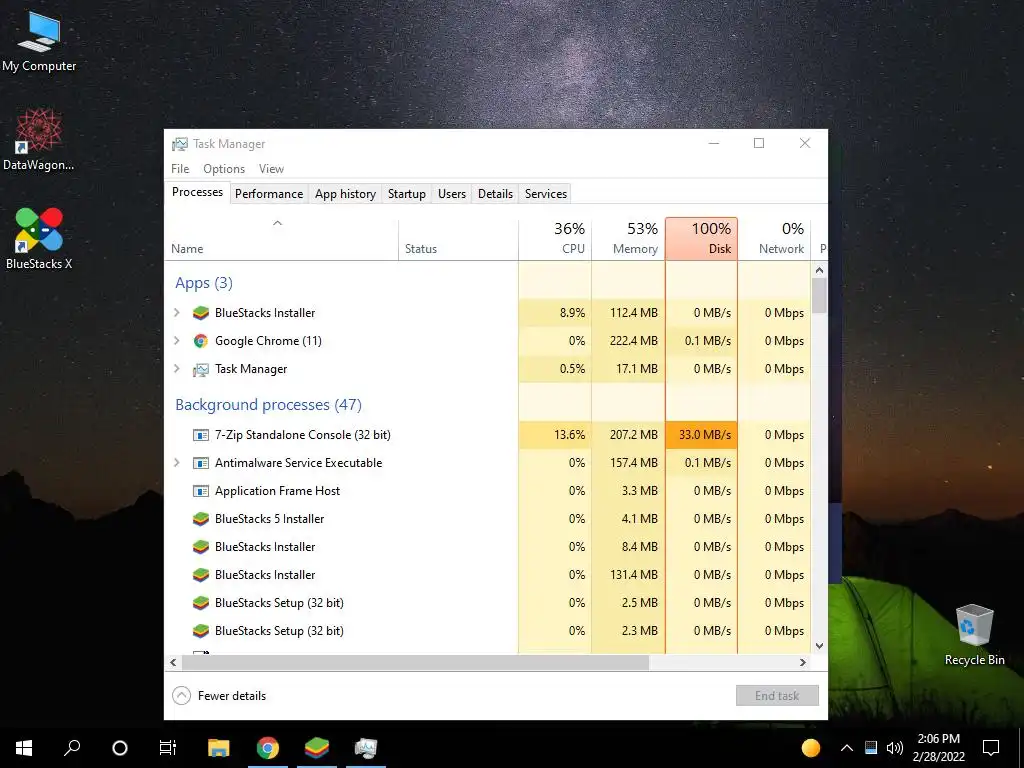The width and height of the screenshot is (1024, 768).
Task: Click the BlueStacks Installer icon under Apps
Action: click(x=200, y=313)
